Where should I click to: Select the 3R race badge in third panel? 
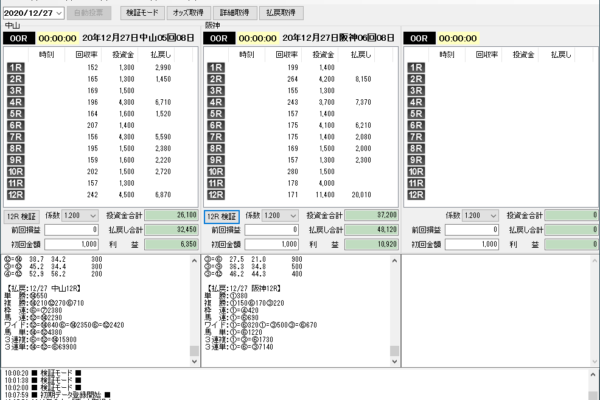click(416, 90)
